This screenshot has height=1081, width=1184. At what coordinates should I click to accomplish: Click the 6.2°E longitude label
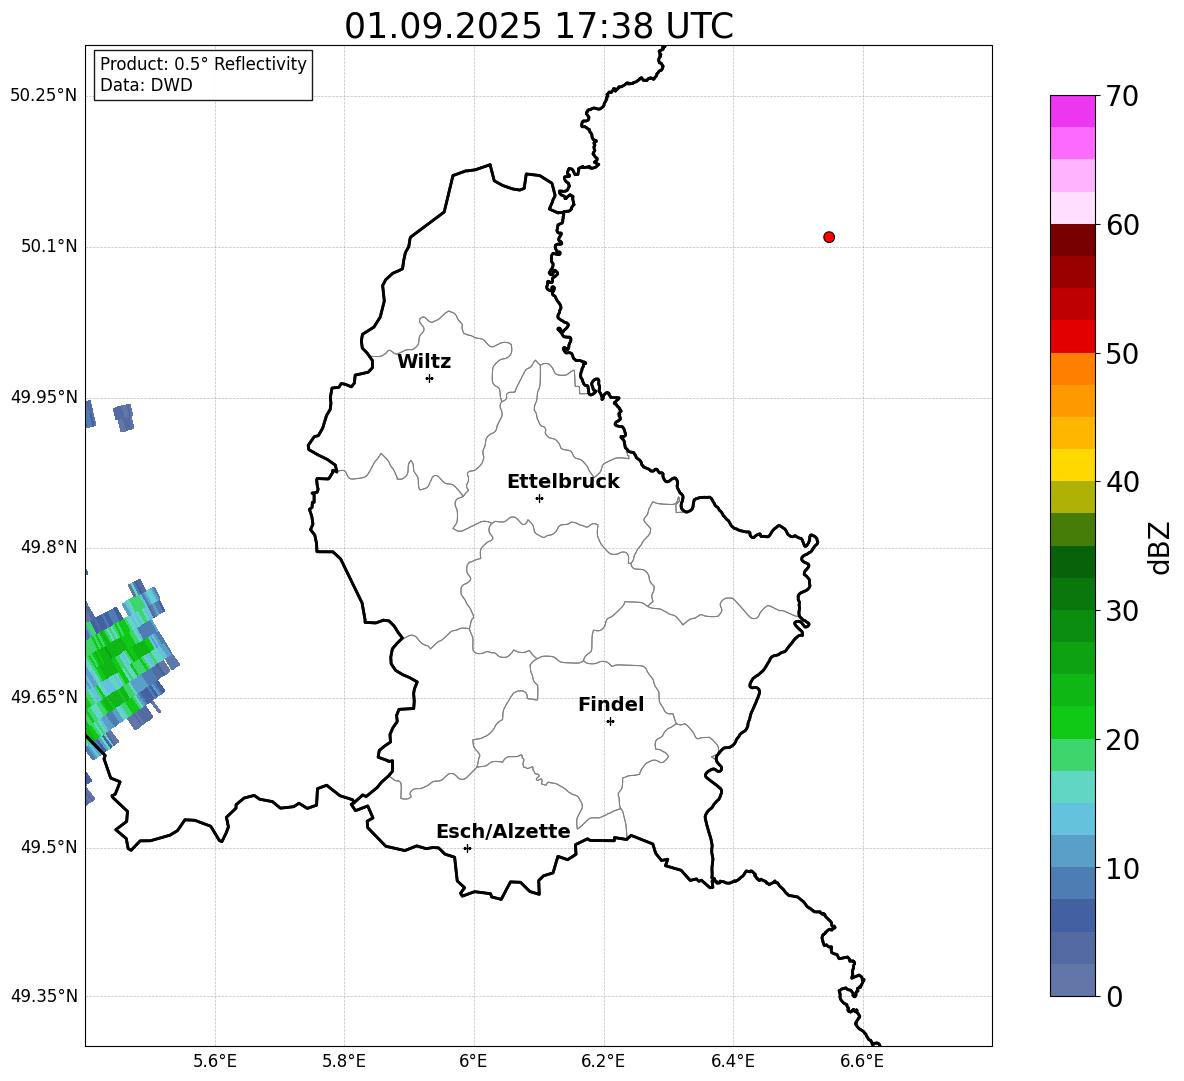[603, 1061]
